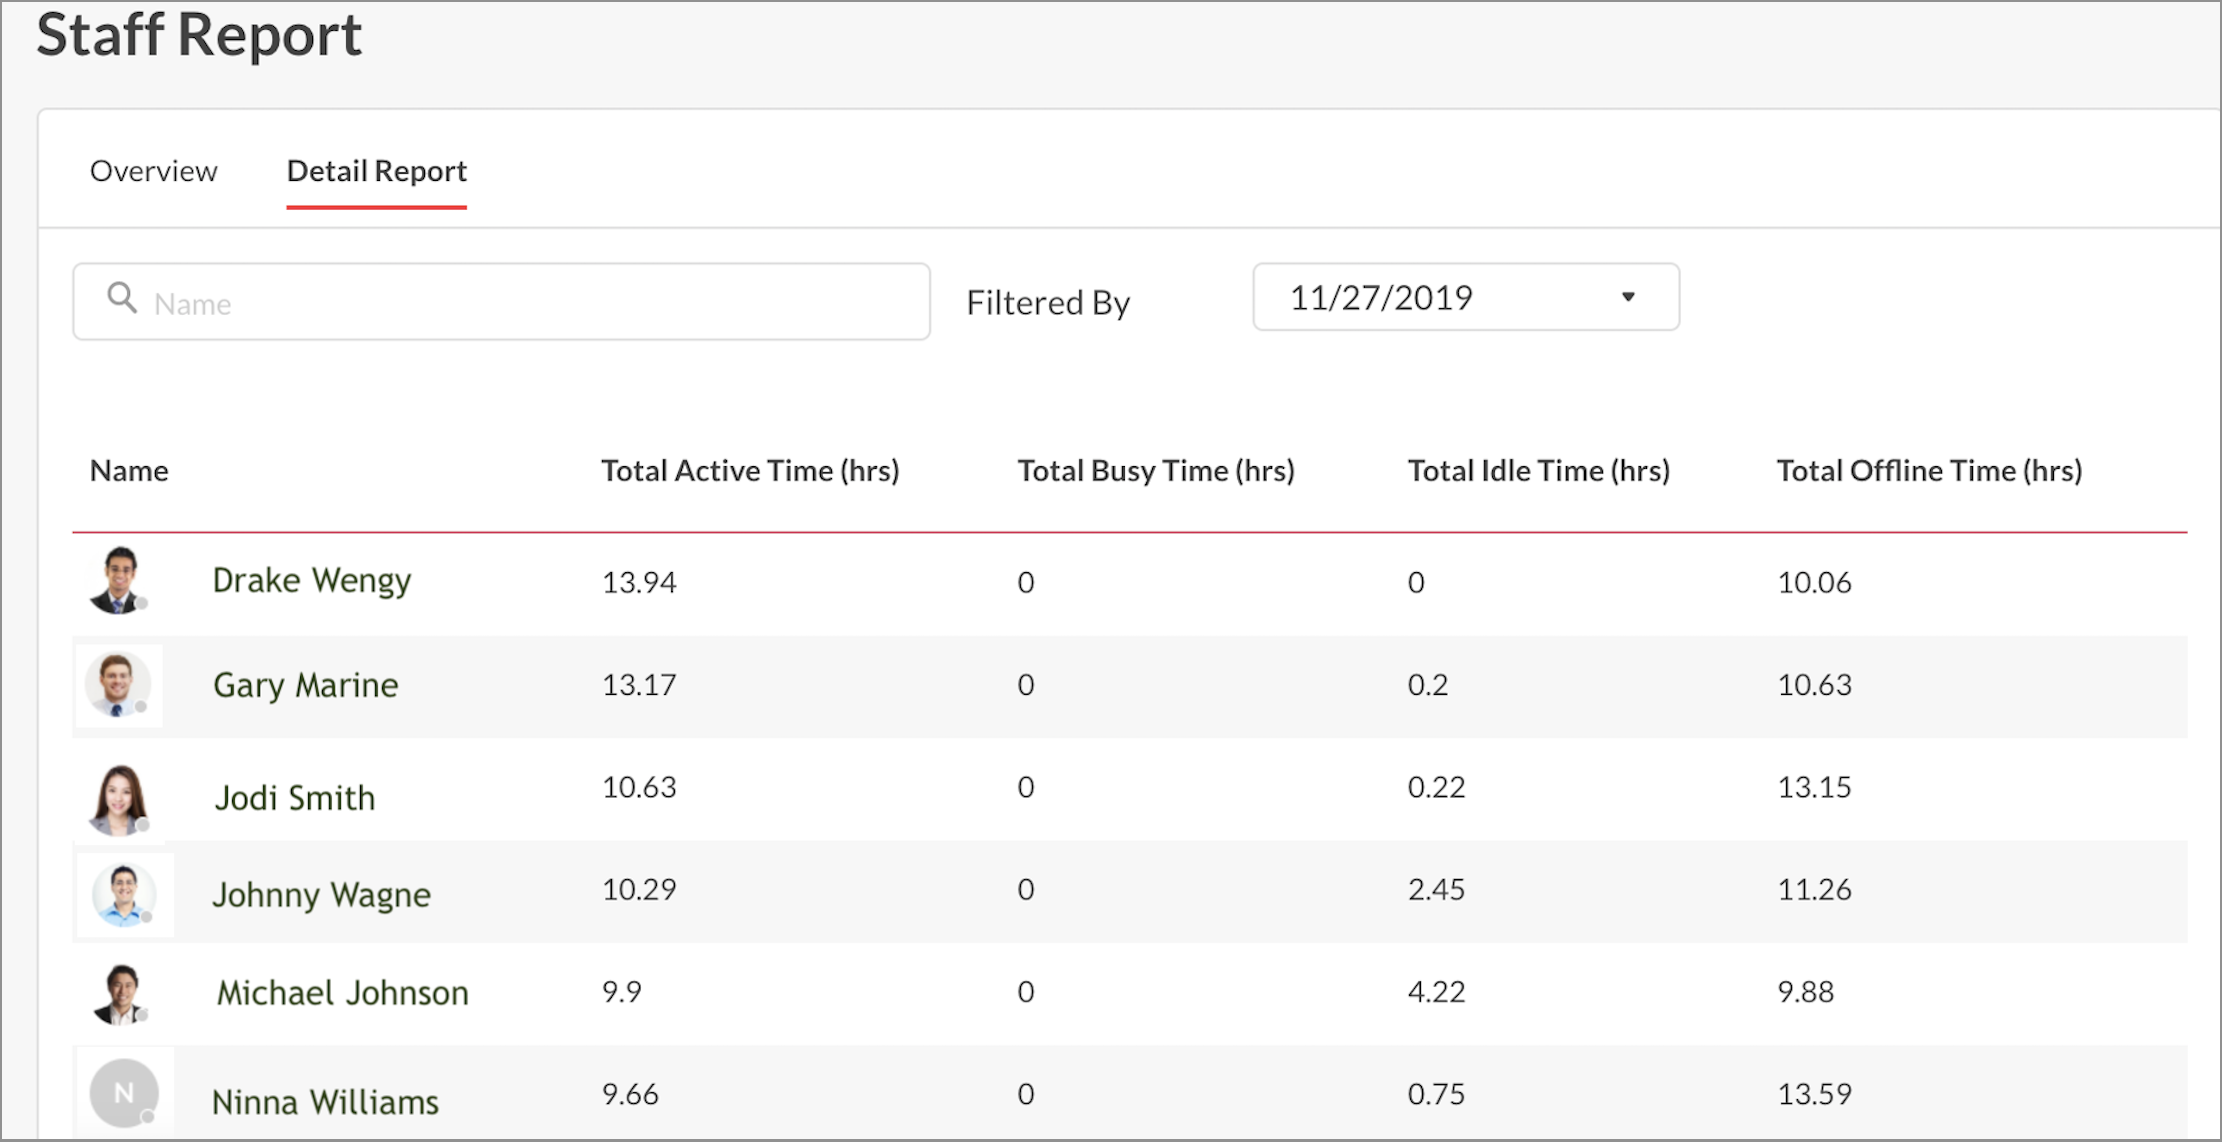Click Ninna Williams' gray initial avatar
Image resolution: width=2222 pixels, height=1142 pixels.
click(x=123, y=1093)
